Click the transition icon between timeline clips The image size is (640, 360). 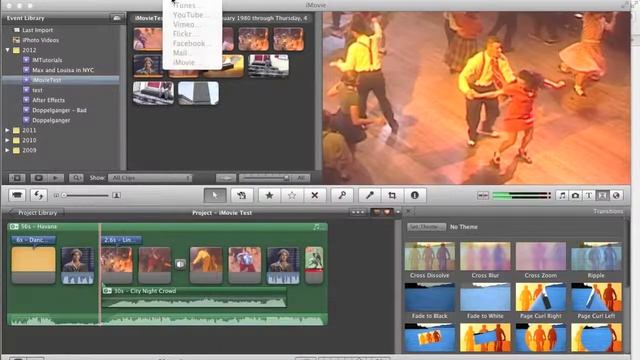(180, 264)
